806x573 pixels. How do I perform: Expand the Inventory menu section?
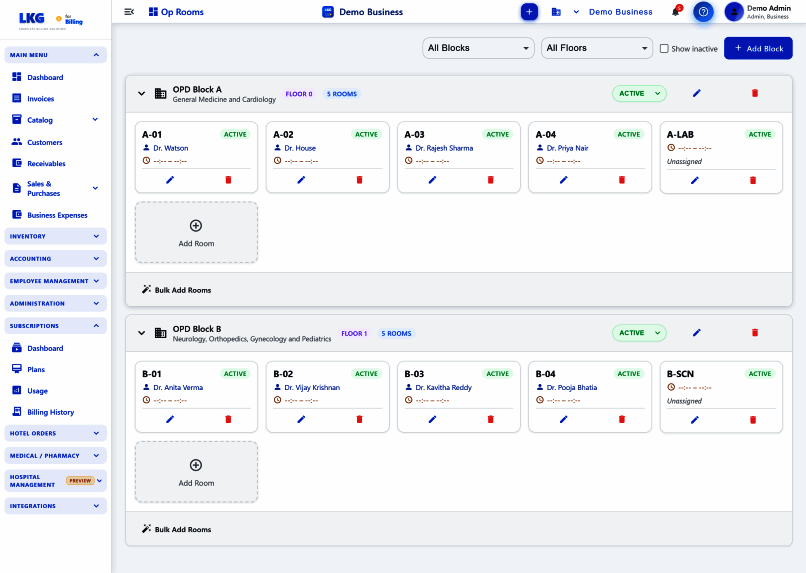(x=56, y=236)
